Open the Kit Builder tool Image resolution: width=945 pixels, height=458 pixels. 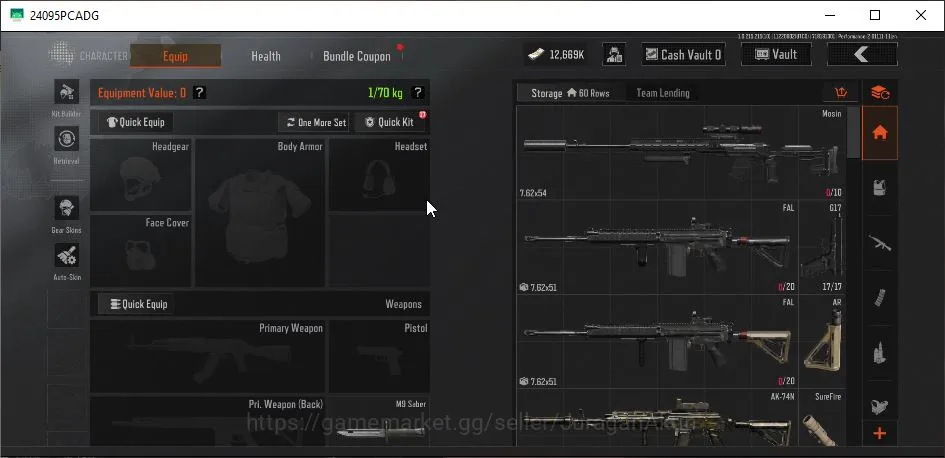click(66, 92)
